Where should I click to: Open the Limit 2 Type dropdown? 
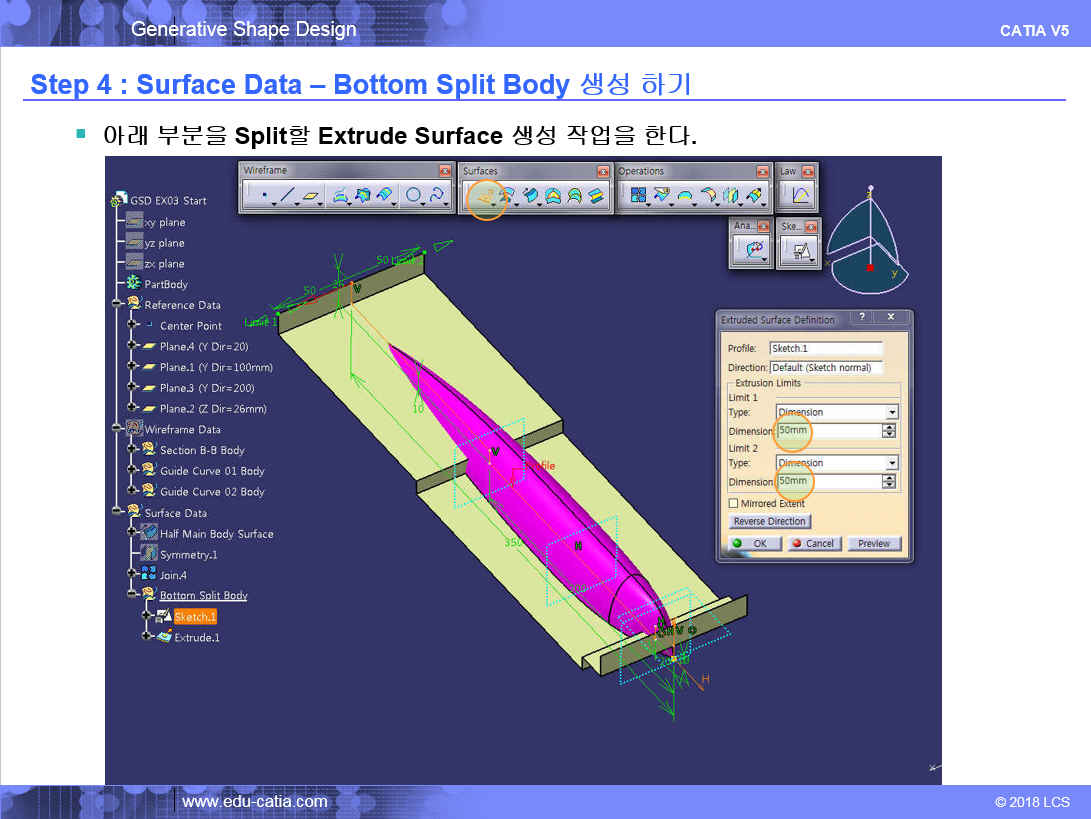coord(891,463)
